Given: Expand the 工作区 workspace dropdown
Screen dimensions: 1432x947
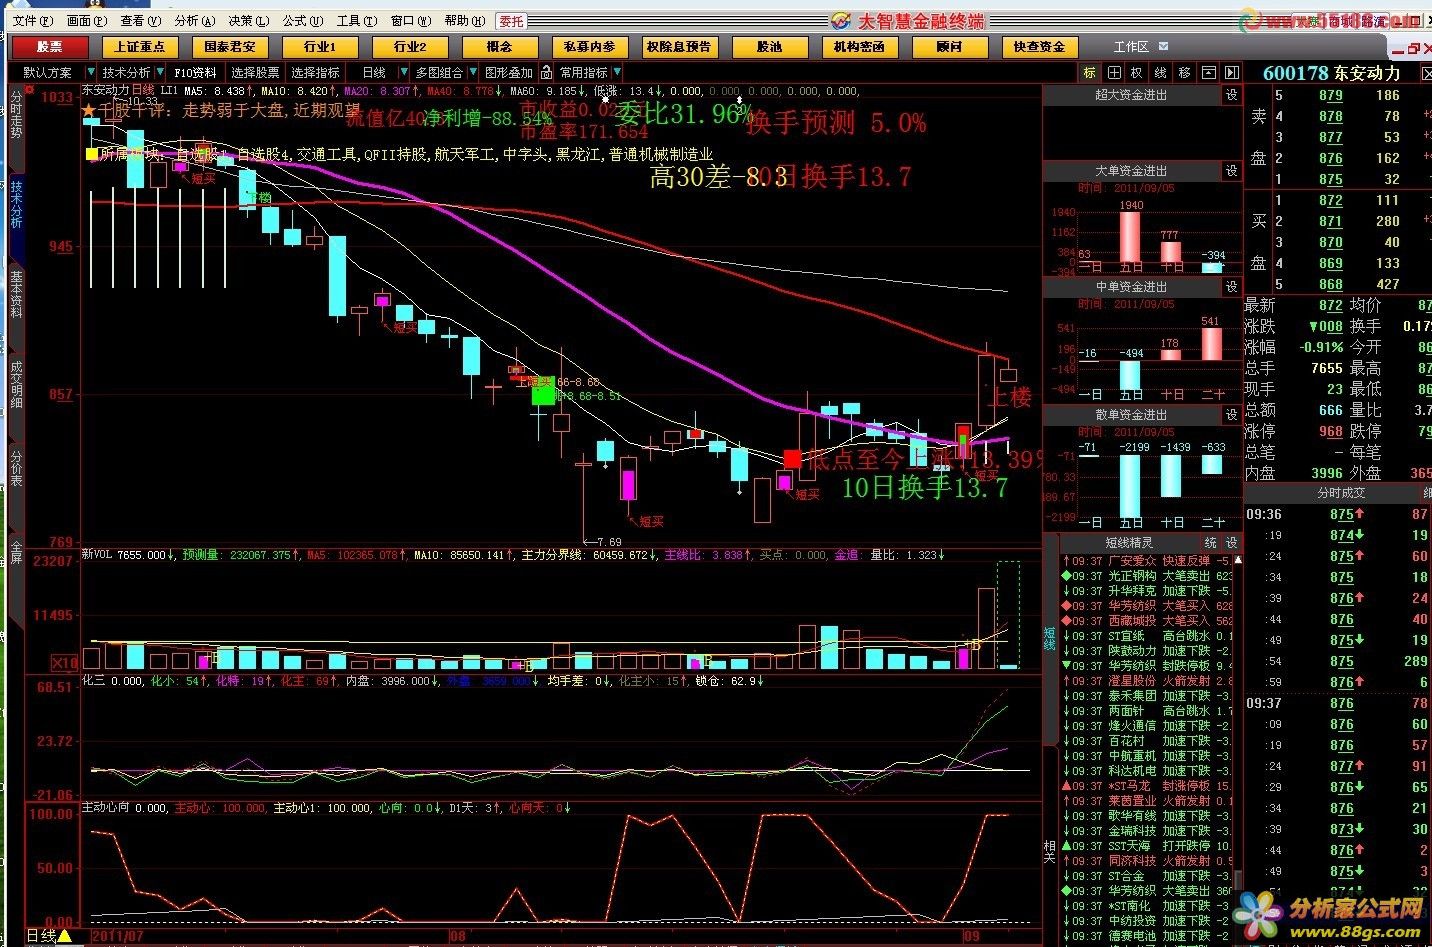Looking at the screenshot, I should 1163,46.
